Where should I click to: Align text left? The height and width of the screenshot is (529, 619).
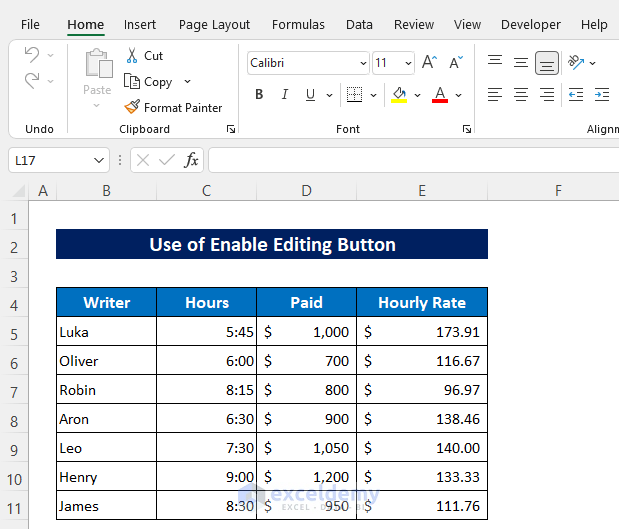tap(495, 95)
